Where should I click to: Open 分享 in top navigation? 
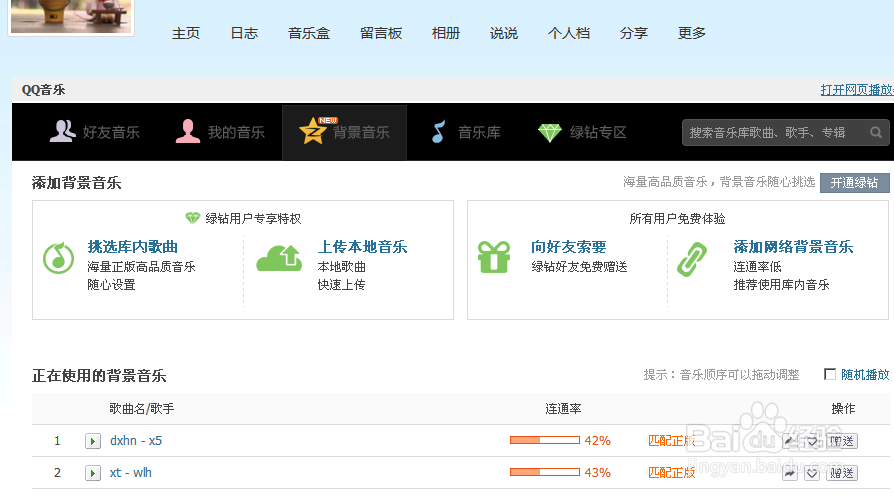pos(634,34)
